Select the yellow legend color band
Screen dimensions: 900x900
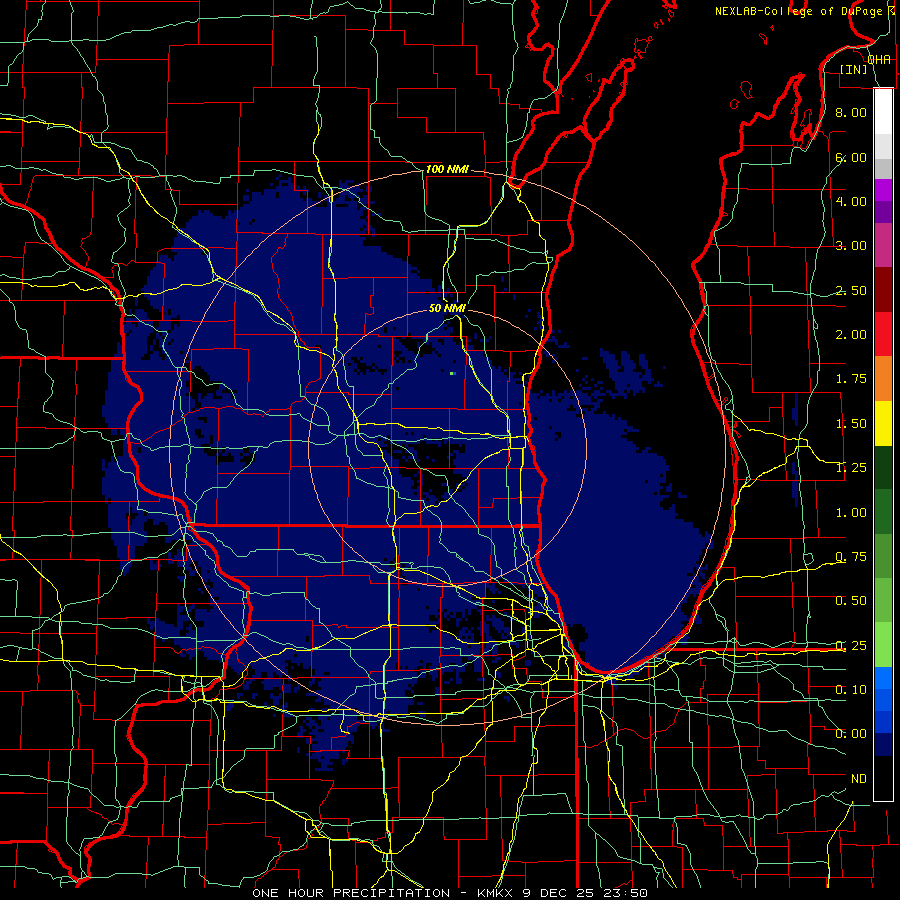[x=883, y=424]
